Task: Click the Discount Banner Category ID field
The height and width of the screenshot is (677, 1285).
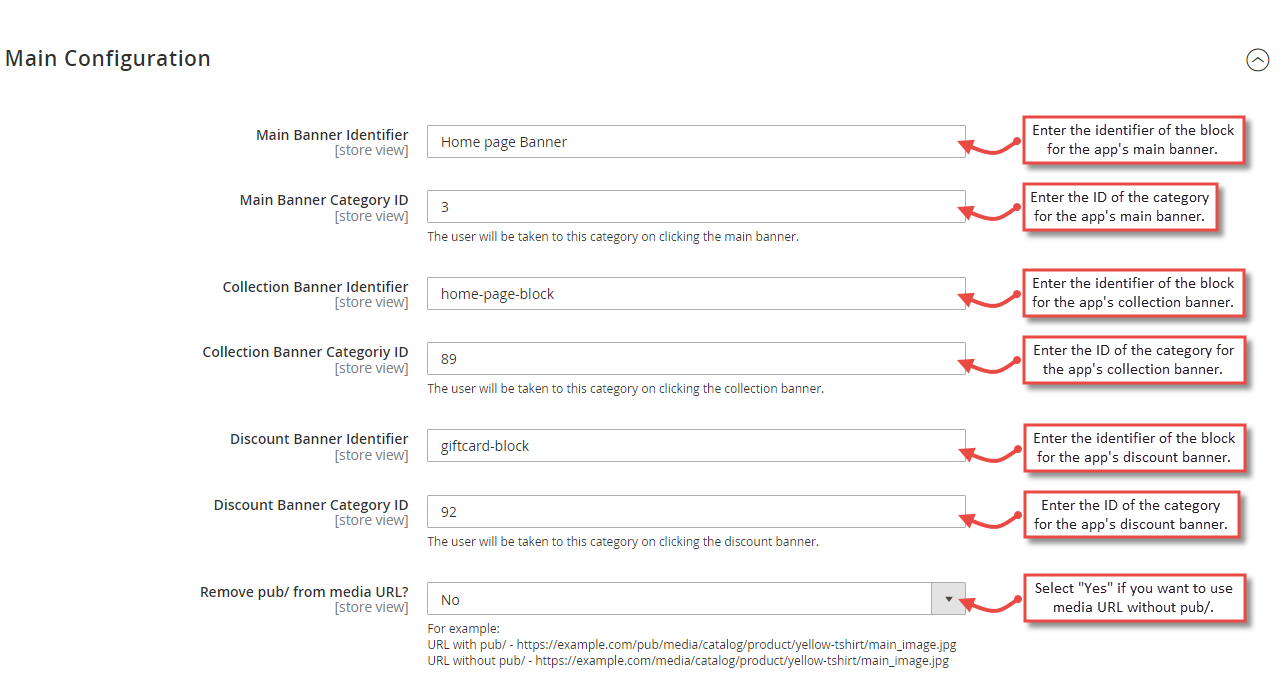Action: coord(696,512)
